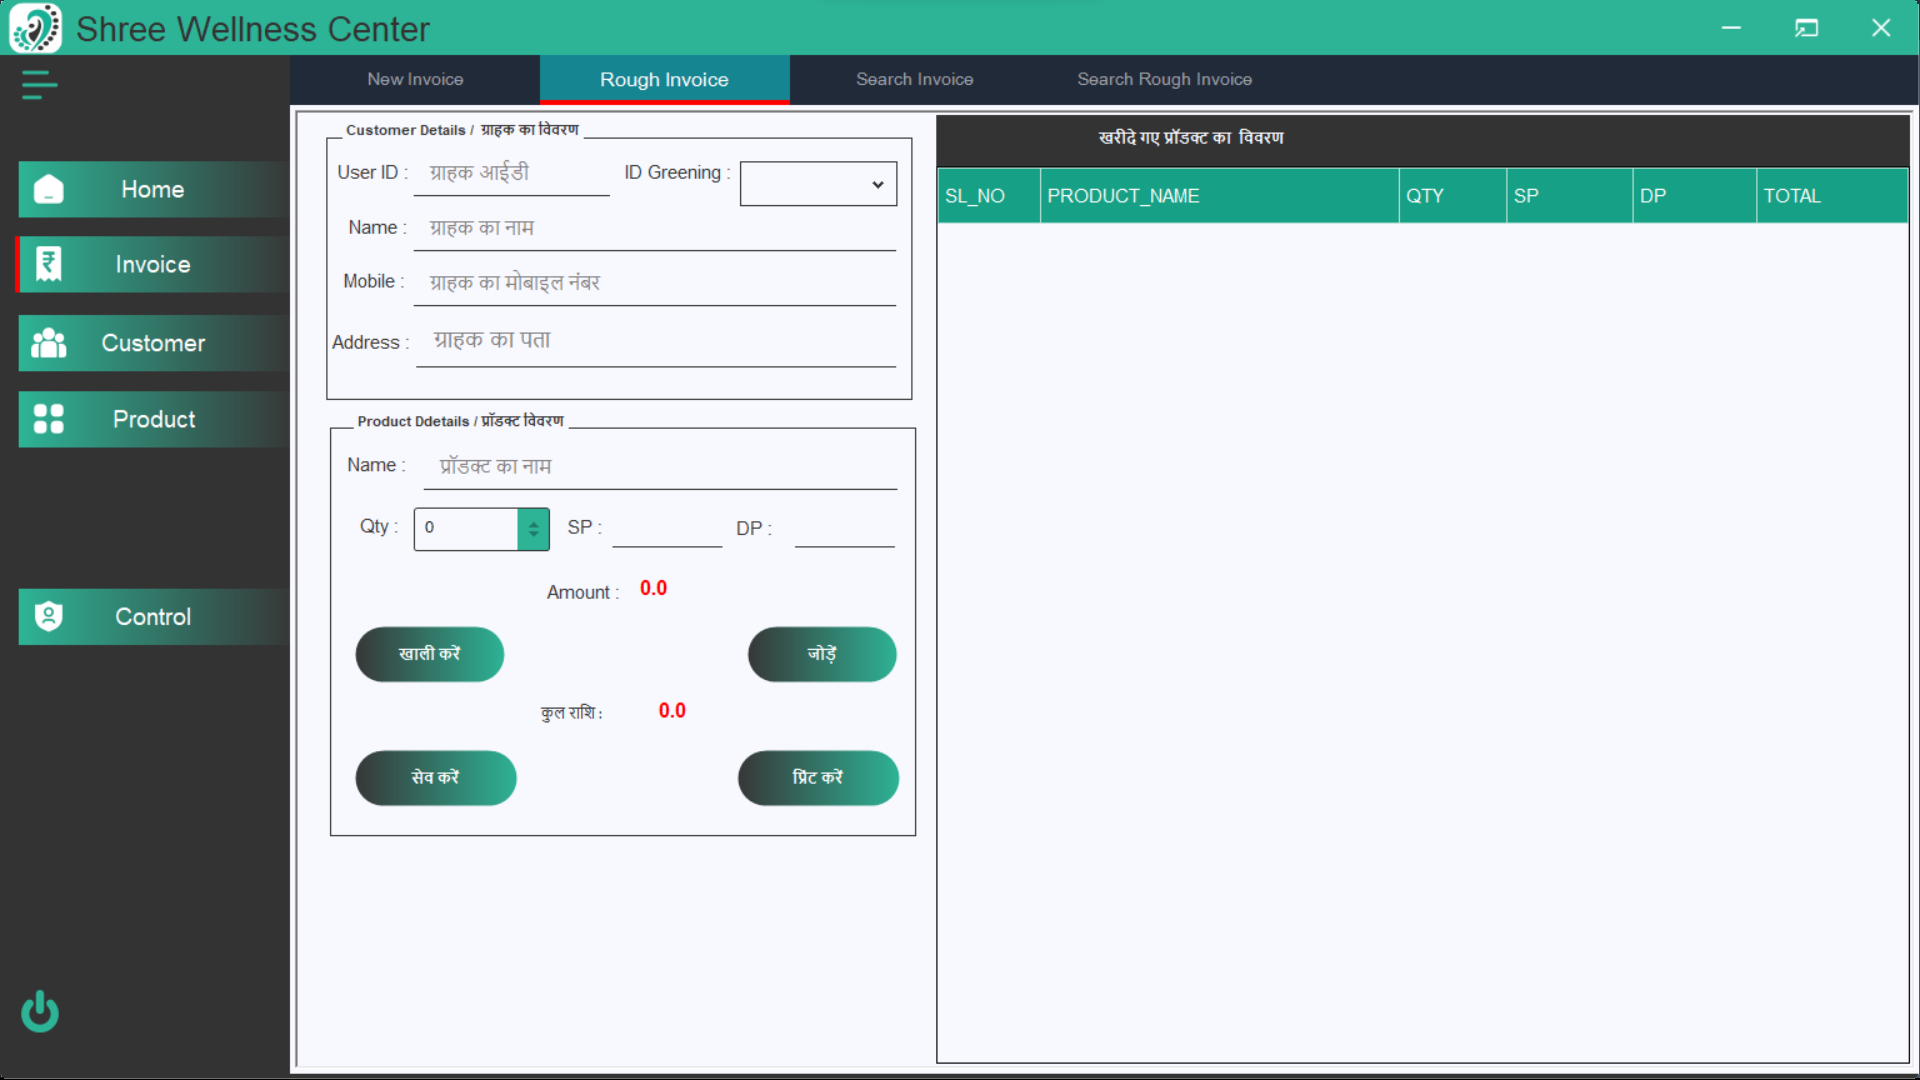
Task: Click the खाली करें clear button
Action: click(x=430, y=654)
